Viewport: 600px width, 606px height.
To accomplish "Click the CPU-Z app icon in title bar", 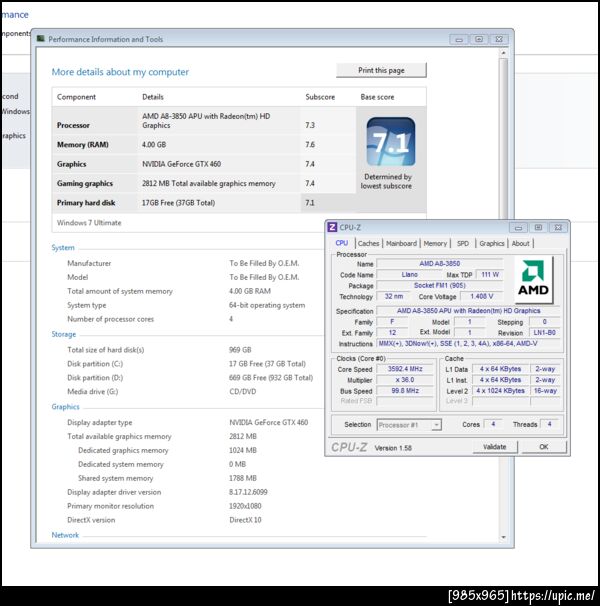I will 332,227.
